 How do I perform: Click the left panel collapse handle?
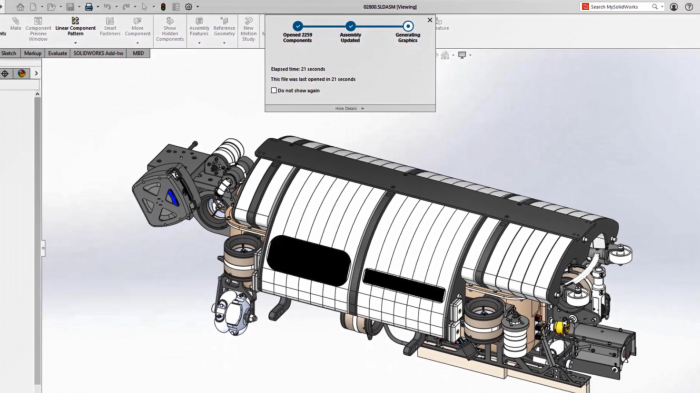(x=43, y=248)
